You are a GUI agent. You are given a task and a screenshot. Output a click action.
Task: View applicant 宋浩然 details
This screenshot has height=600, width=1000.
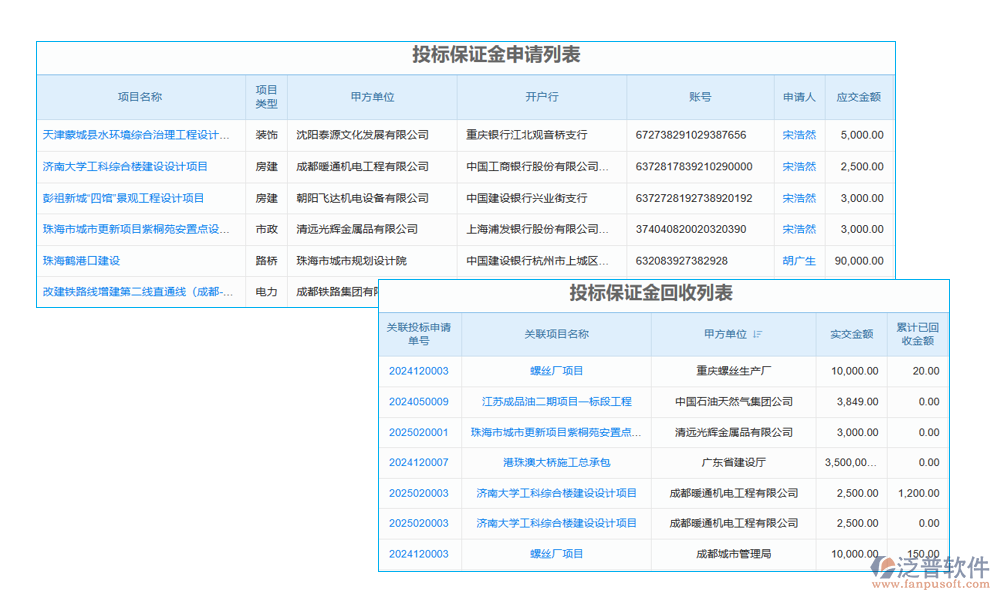coord(799,135)
